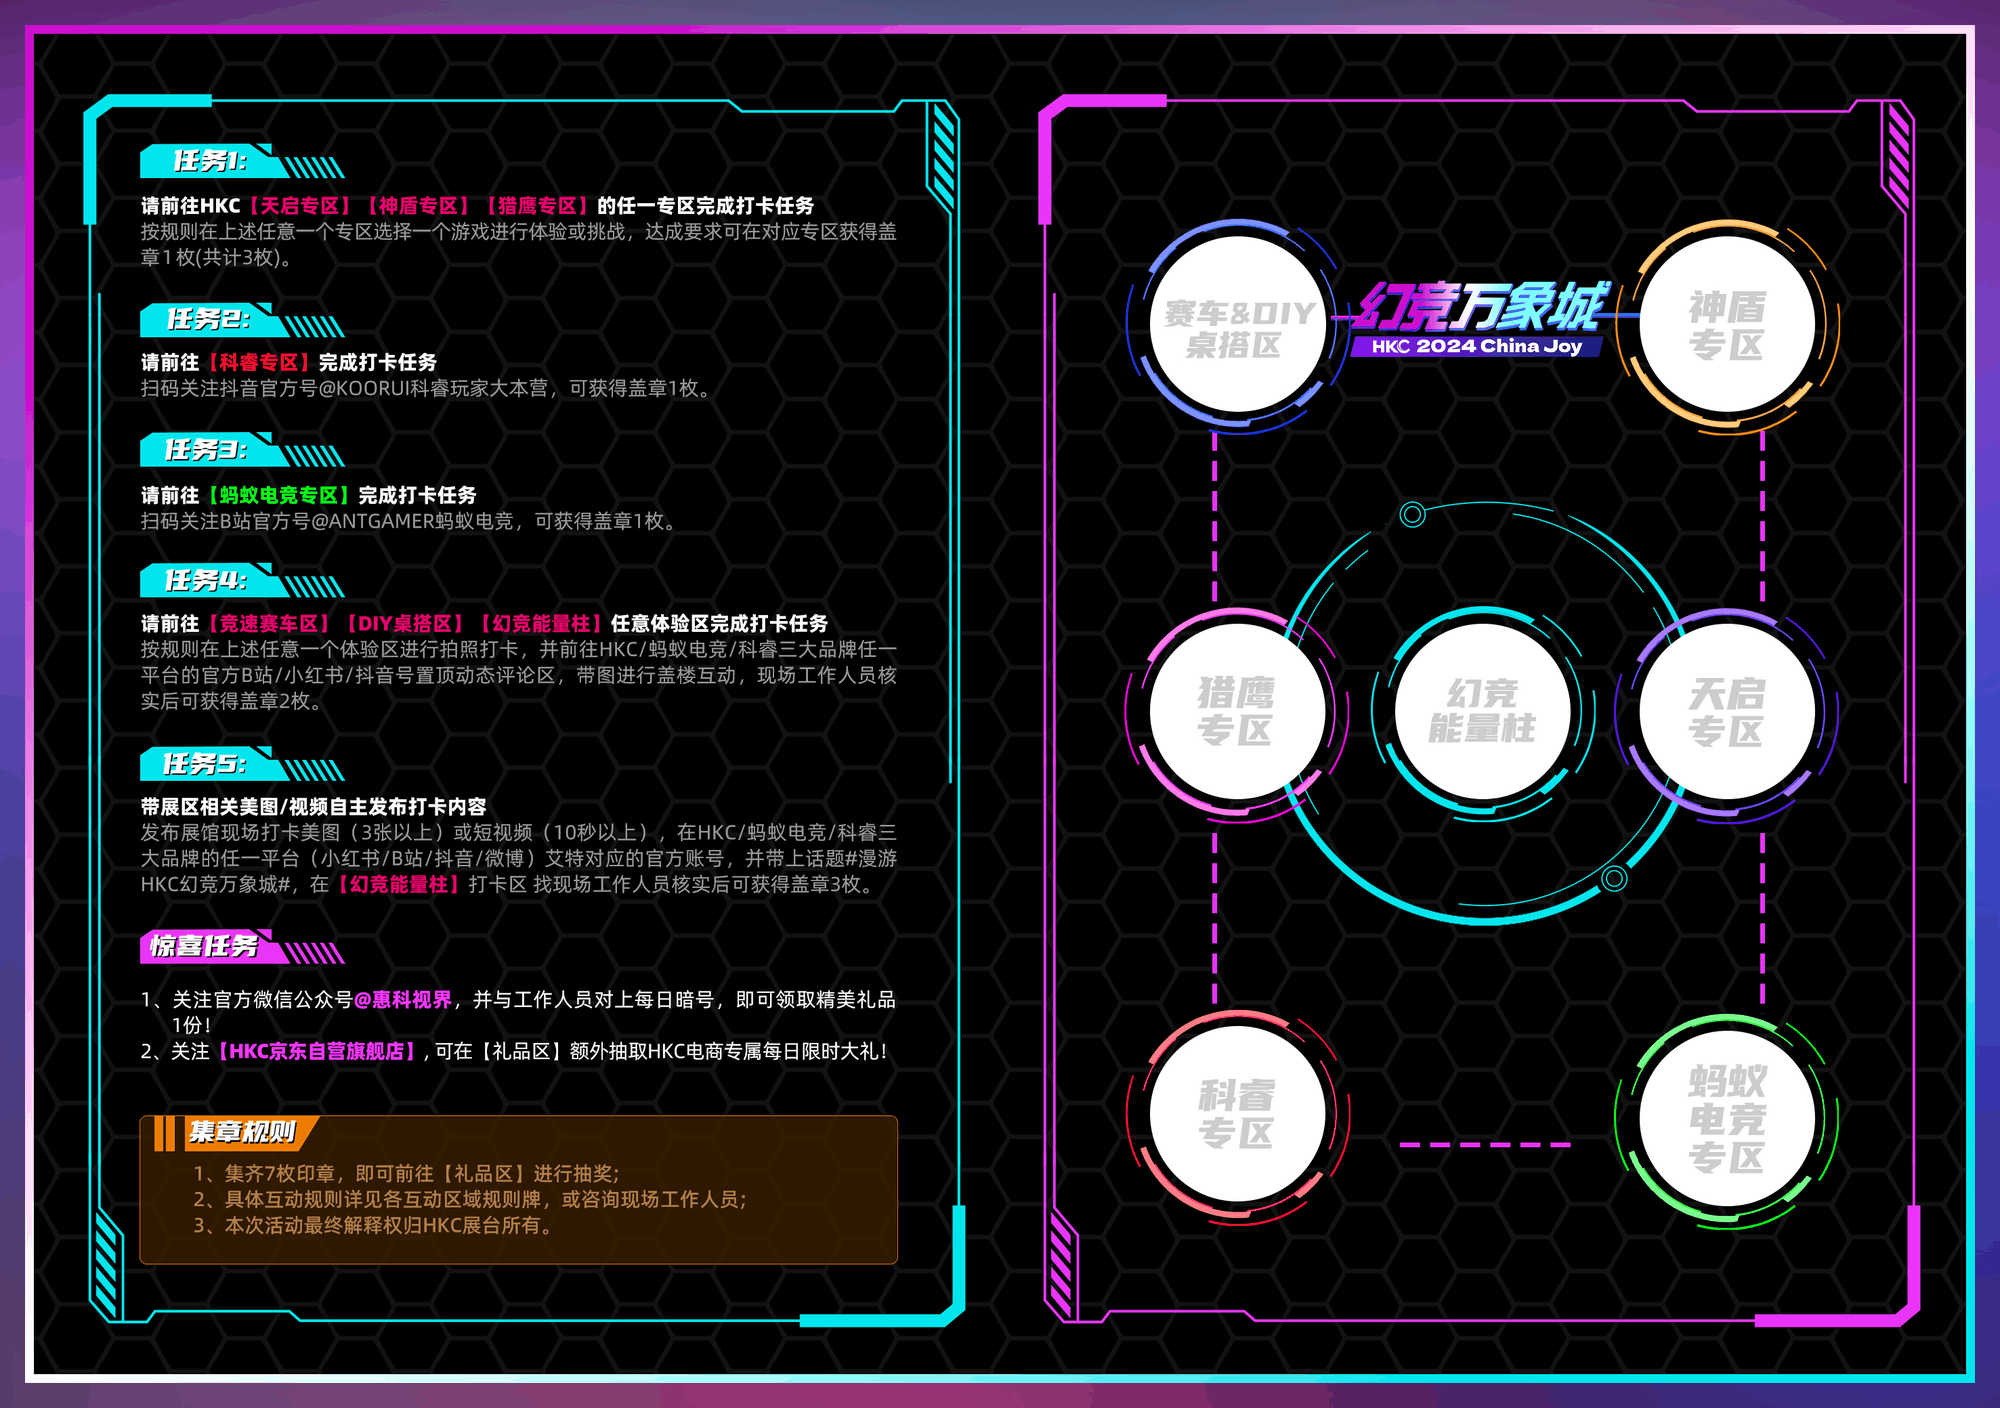The image size is (2000, 1408).
Task: Click the 任务2 header label
Action: (x=208, y=319)
